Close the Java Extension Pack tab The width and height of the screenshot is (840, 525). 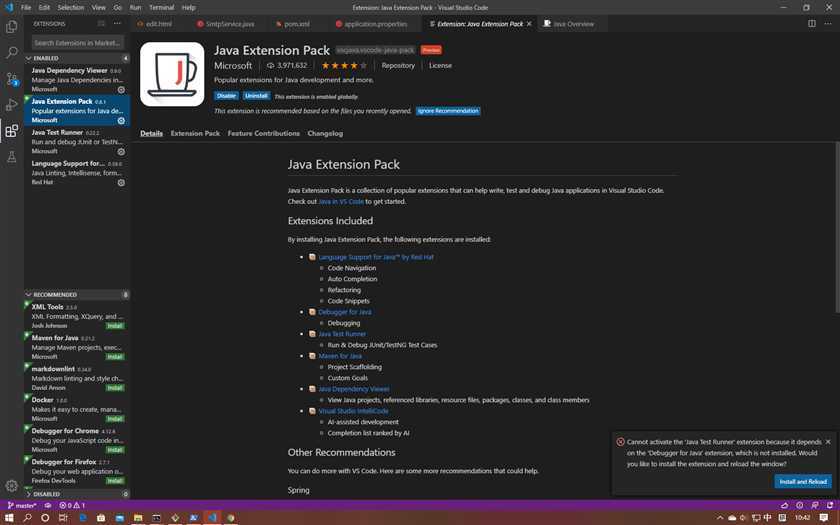[529, 24]
